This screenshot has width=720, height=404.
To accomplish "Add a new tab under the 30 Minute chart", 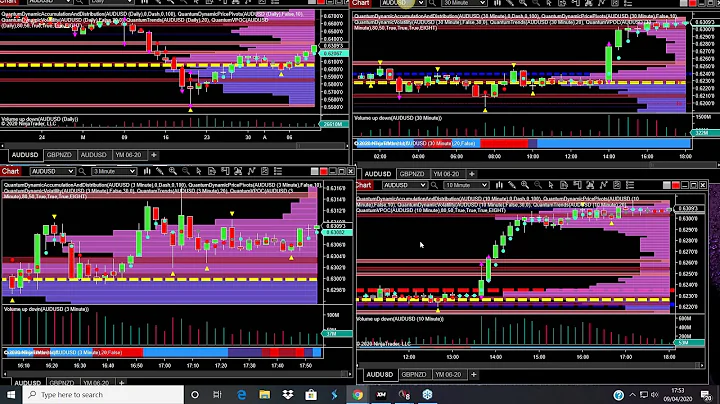I will coord(472,174).
